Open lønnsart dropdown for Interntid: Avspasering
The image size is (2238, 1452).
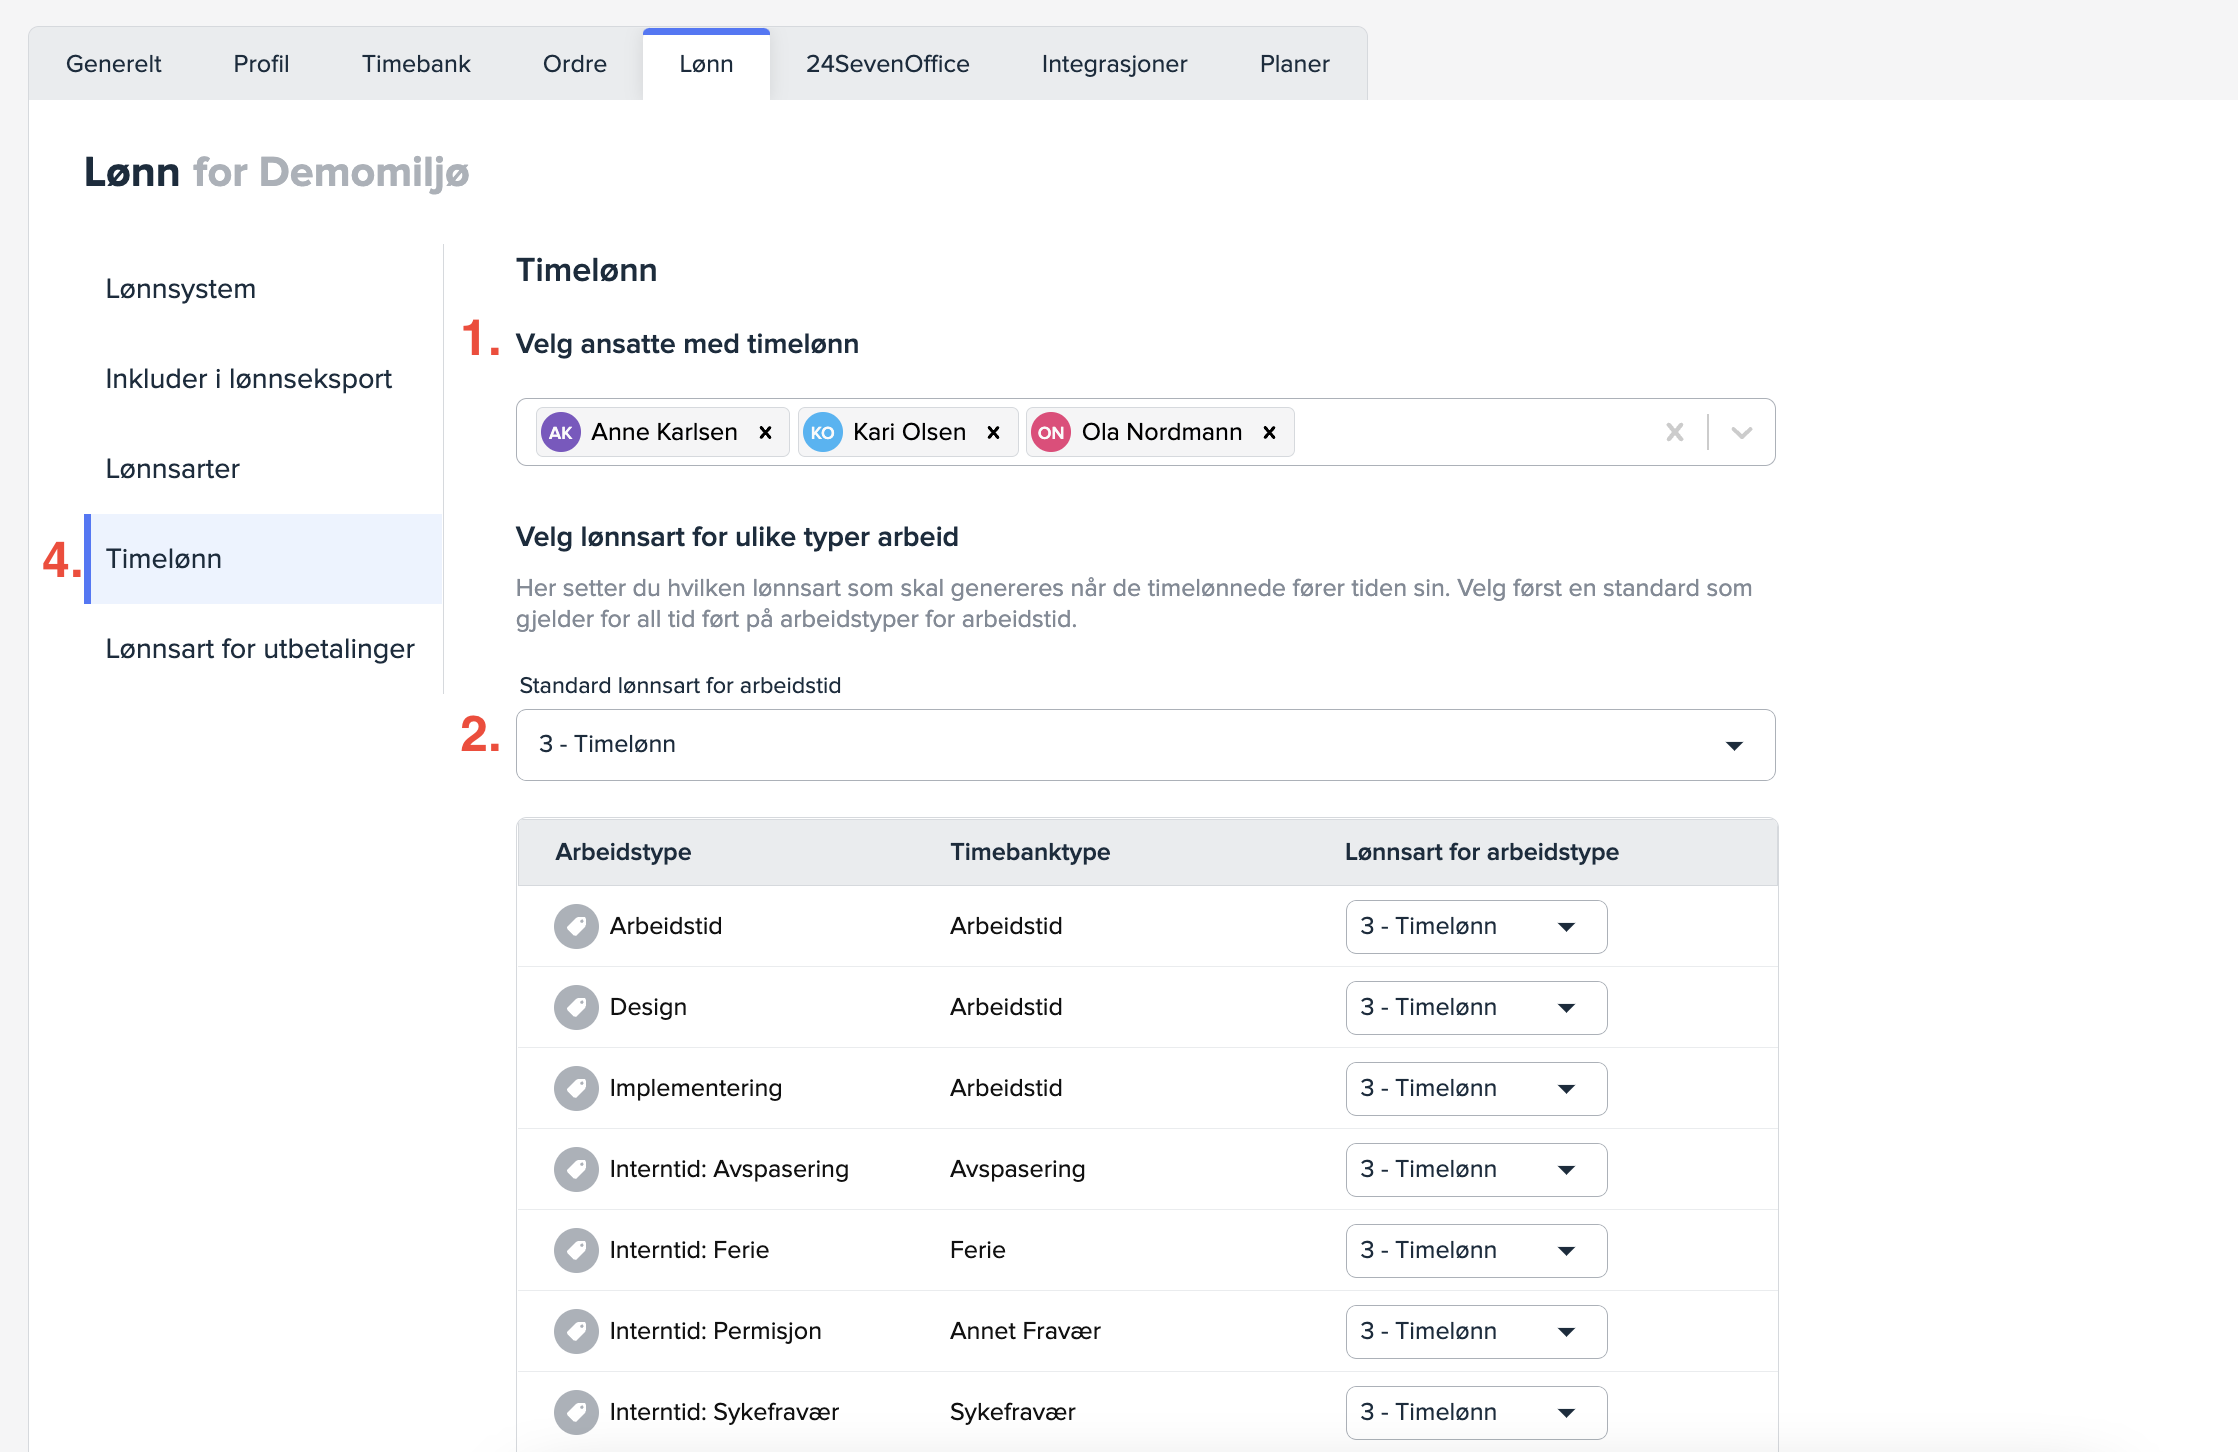(x=1476, y=1169)
